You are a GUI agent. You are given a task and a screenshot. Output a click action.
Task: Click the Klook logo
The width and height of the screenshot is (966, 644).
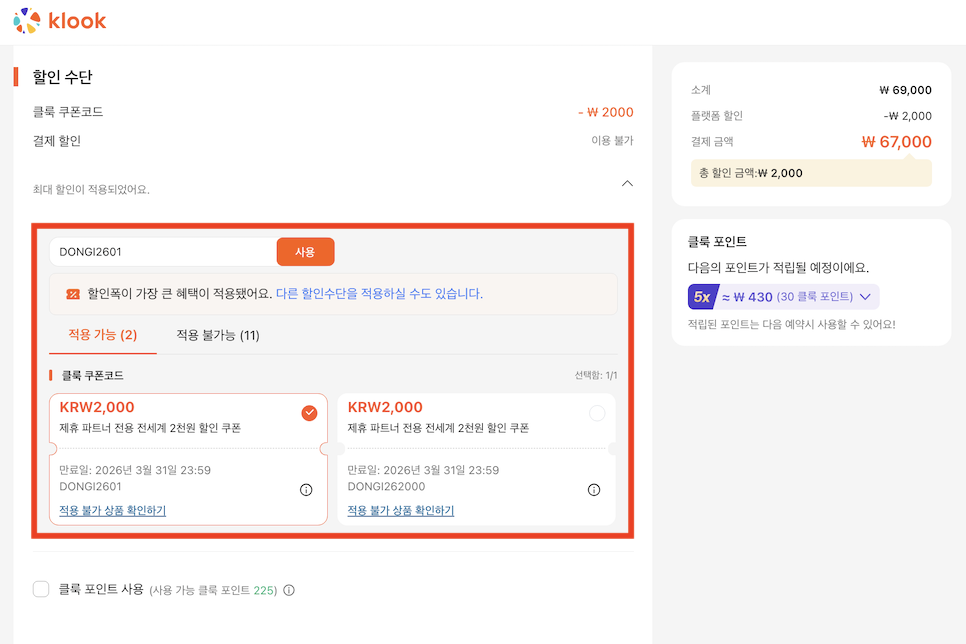click(60, 21)
